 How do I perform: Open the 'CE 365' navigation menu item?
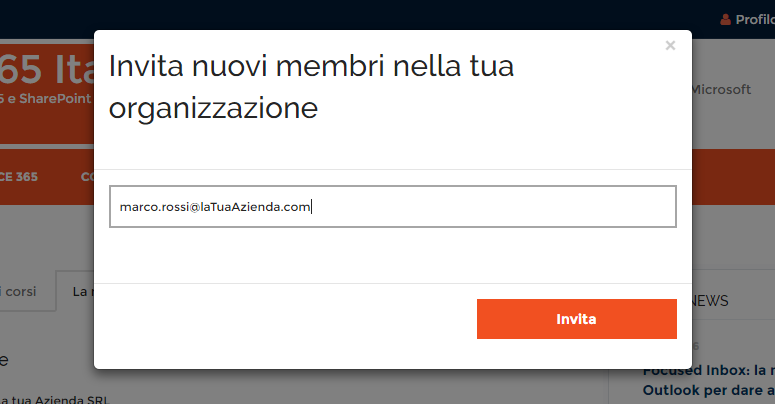tap(19, 177)
